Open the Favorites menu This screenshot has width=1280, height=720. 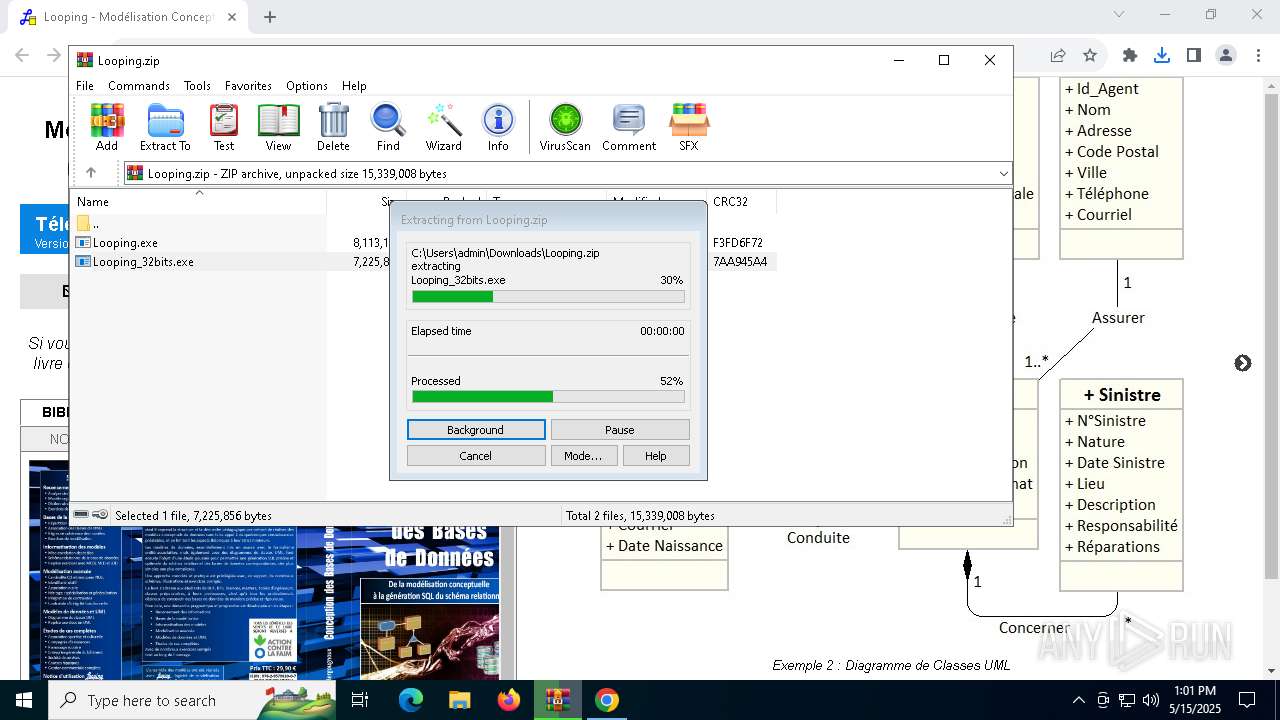248,86
